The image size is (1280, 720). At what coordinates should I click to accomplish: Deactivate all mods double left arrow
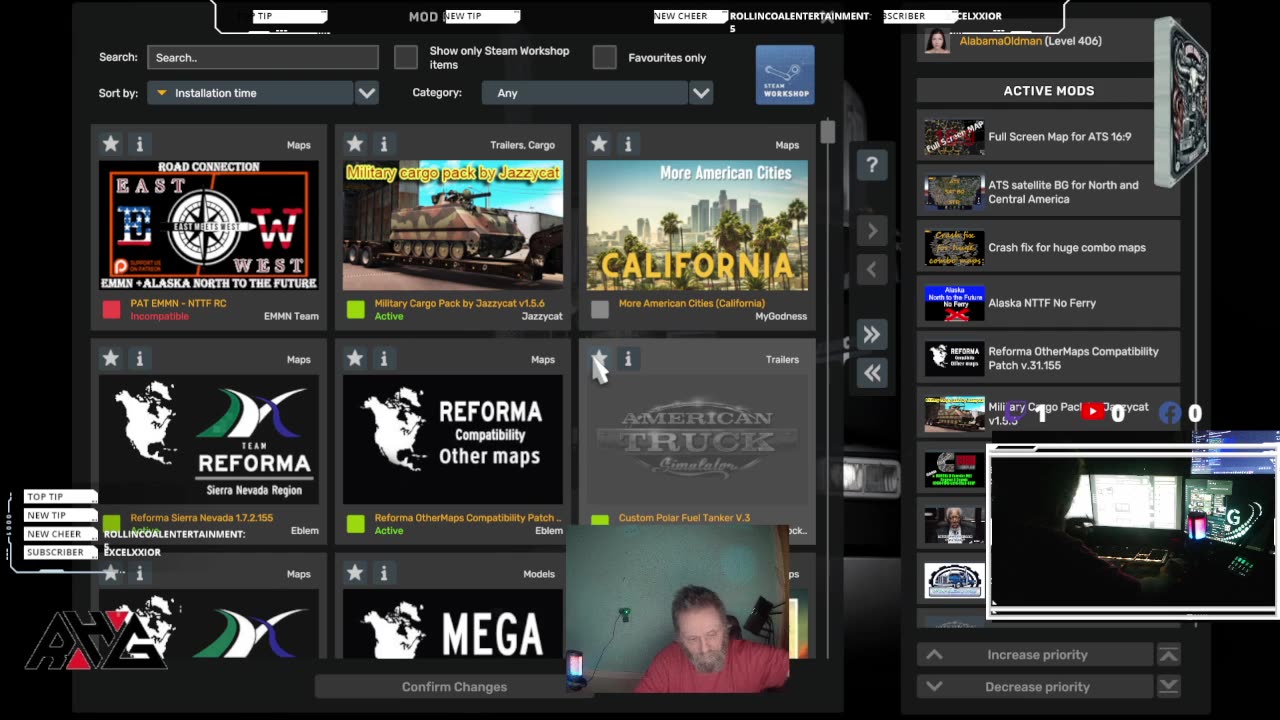pos(872,373)
